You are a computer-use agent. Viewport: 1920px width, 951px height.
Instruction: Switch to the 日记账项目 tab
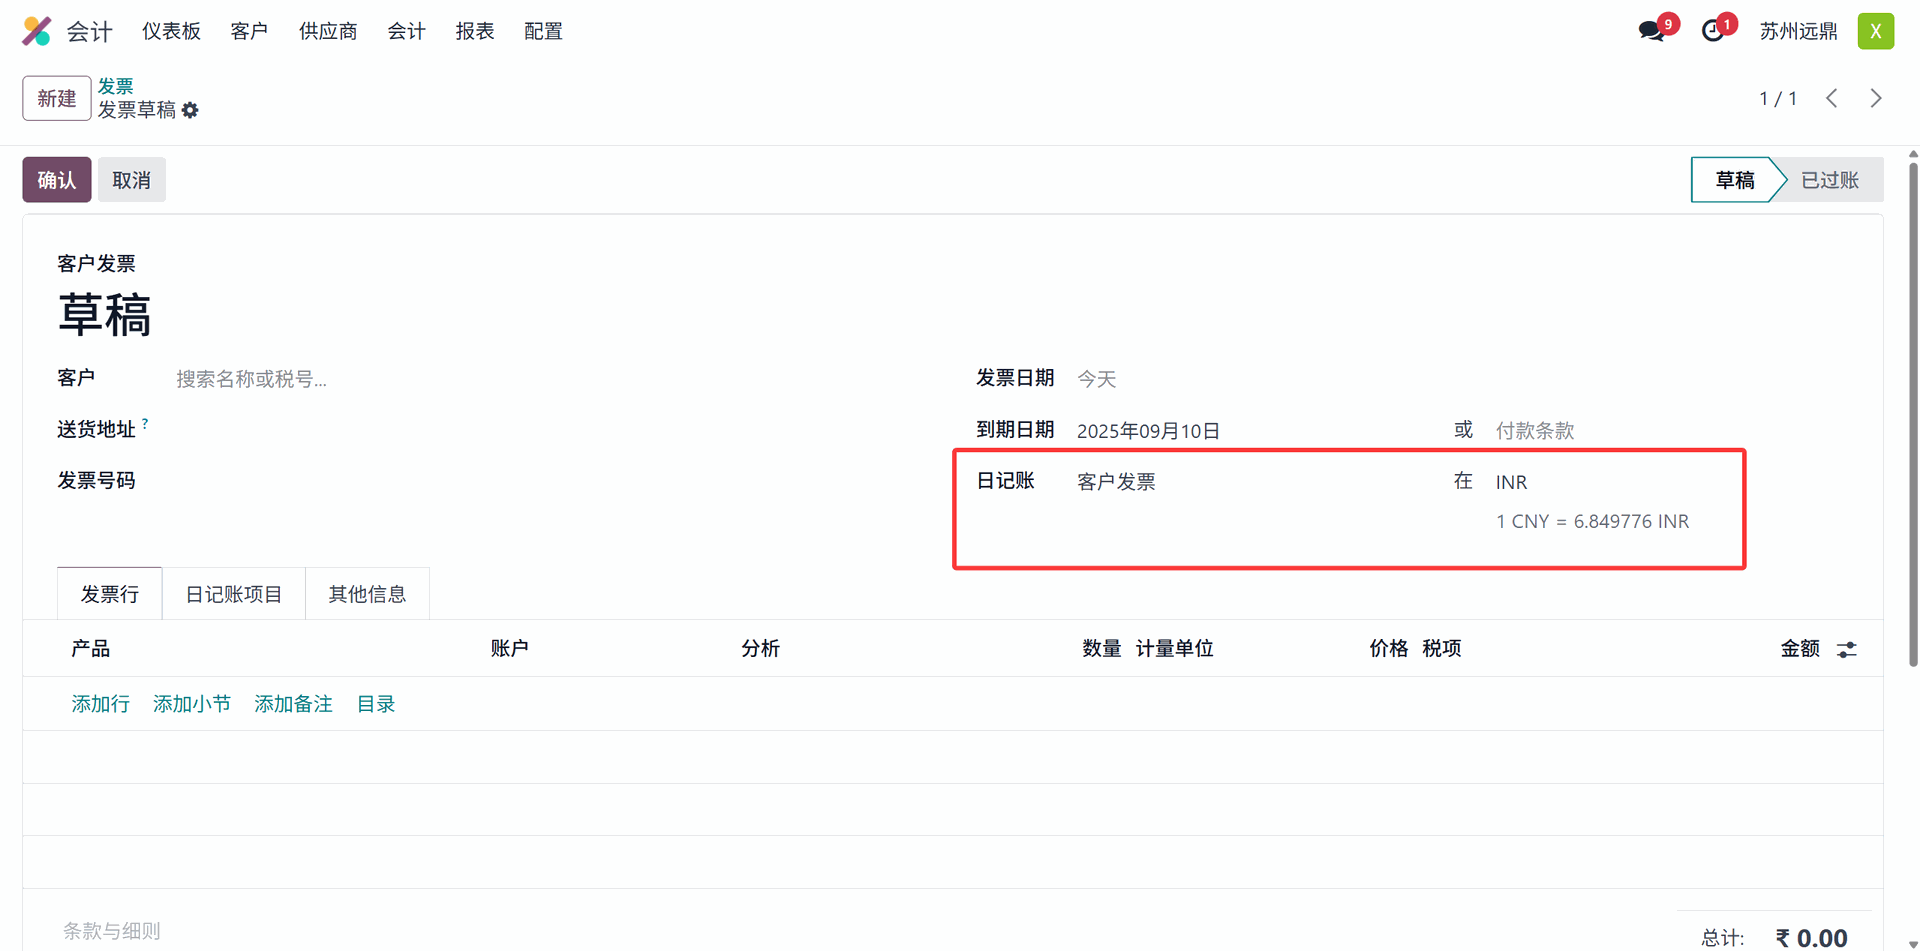pyautogui.click(x=234, y=594)
